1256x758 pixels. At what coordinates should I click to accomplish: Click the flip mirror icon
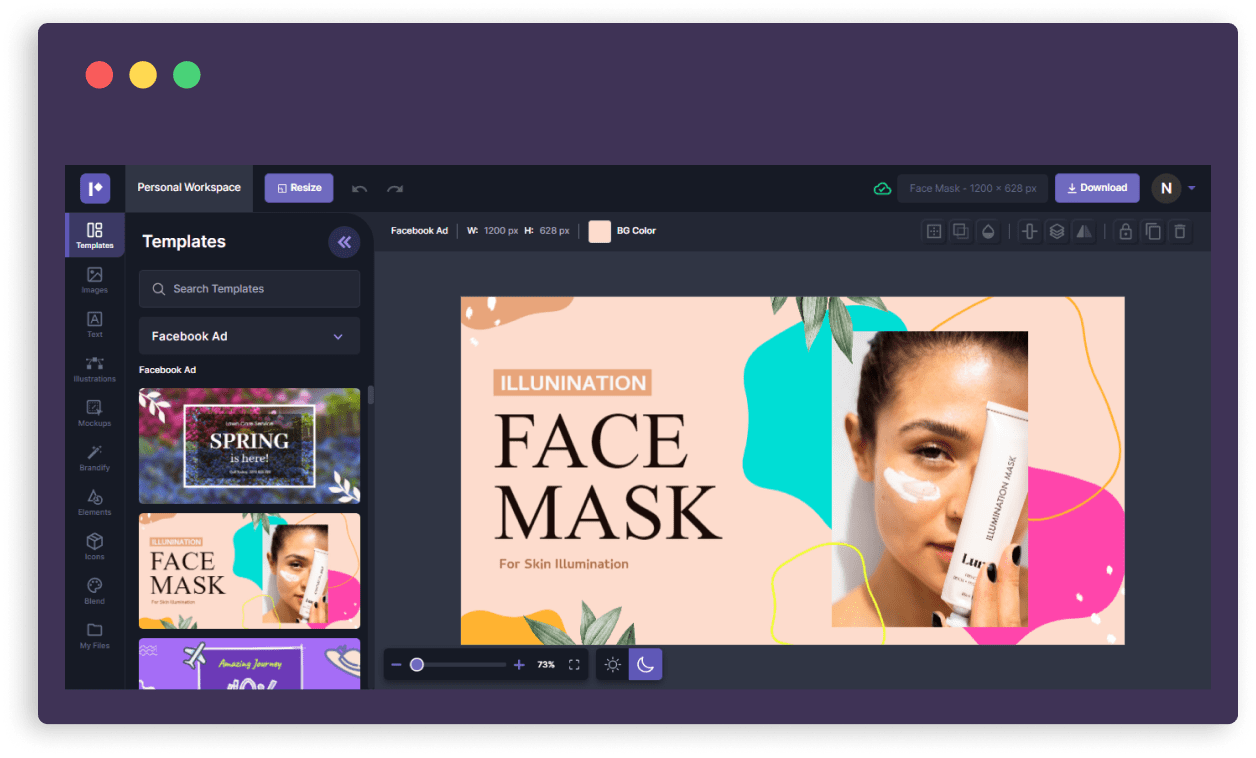tap(1083, 231)
